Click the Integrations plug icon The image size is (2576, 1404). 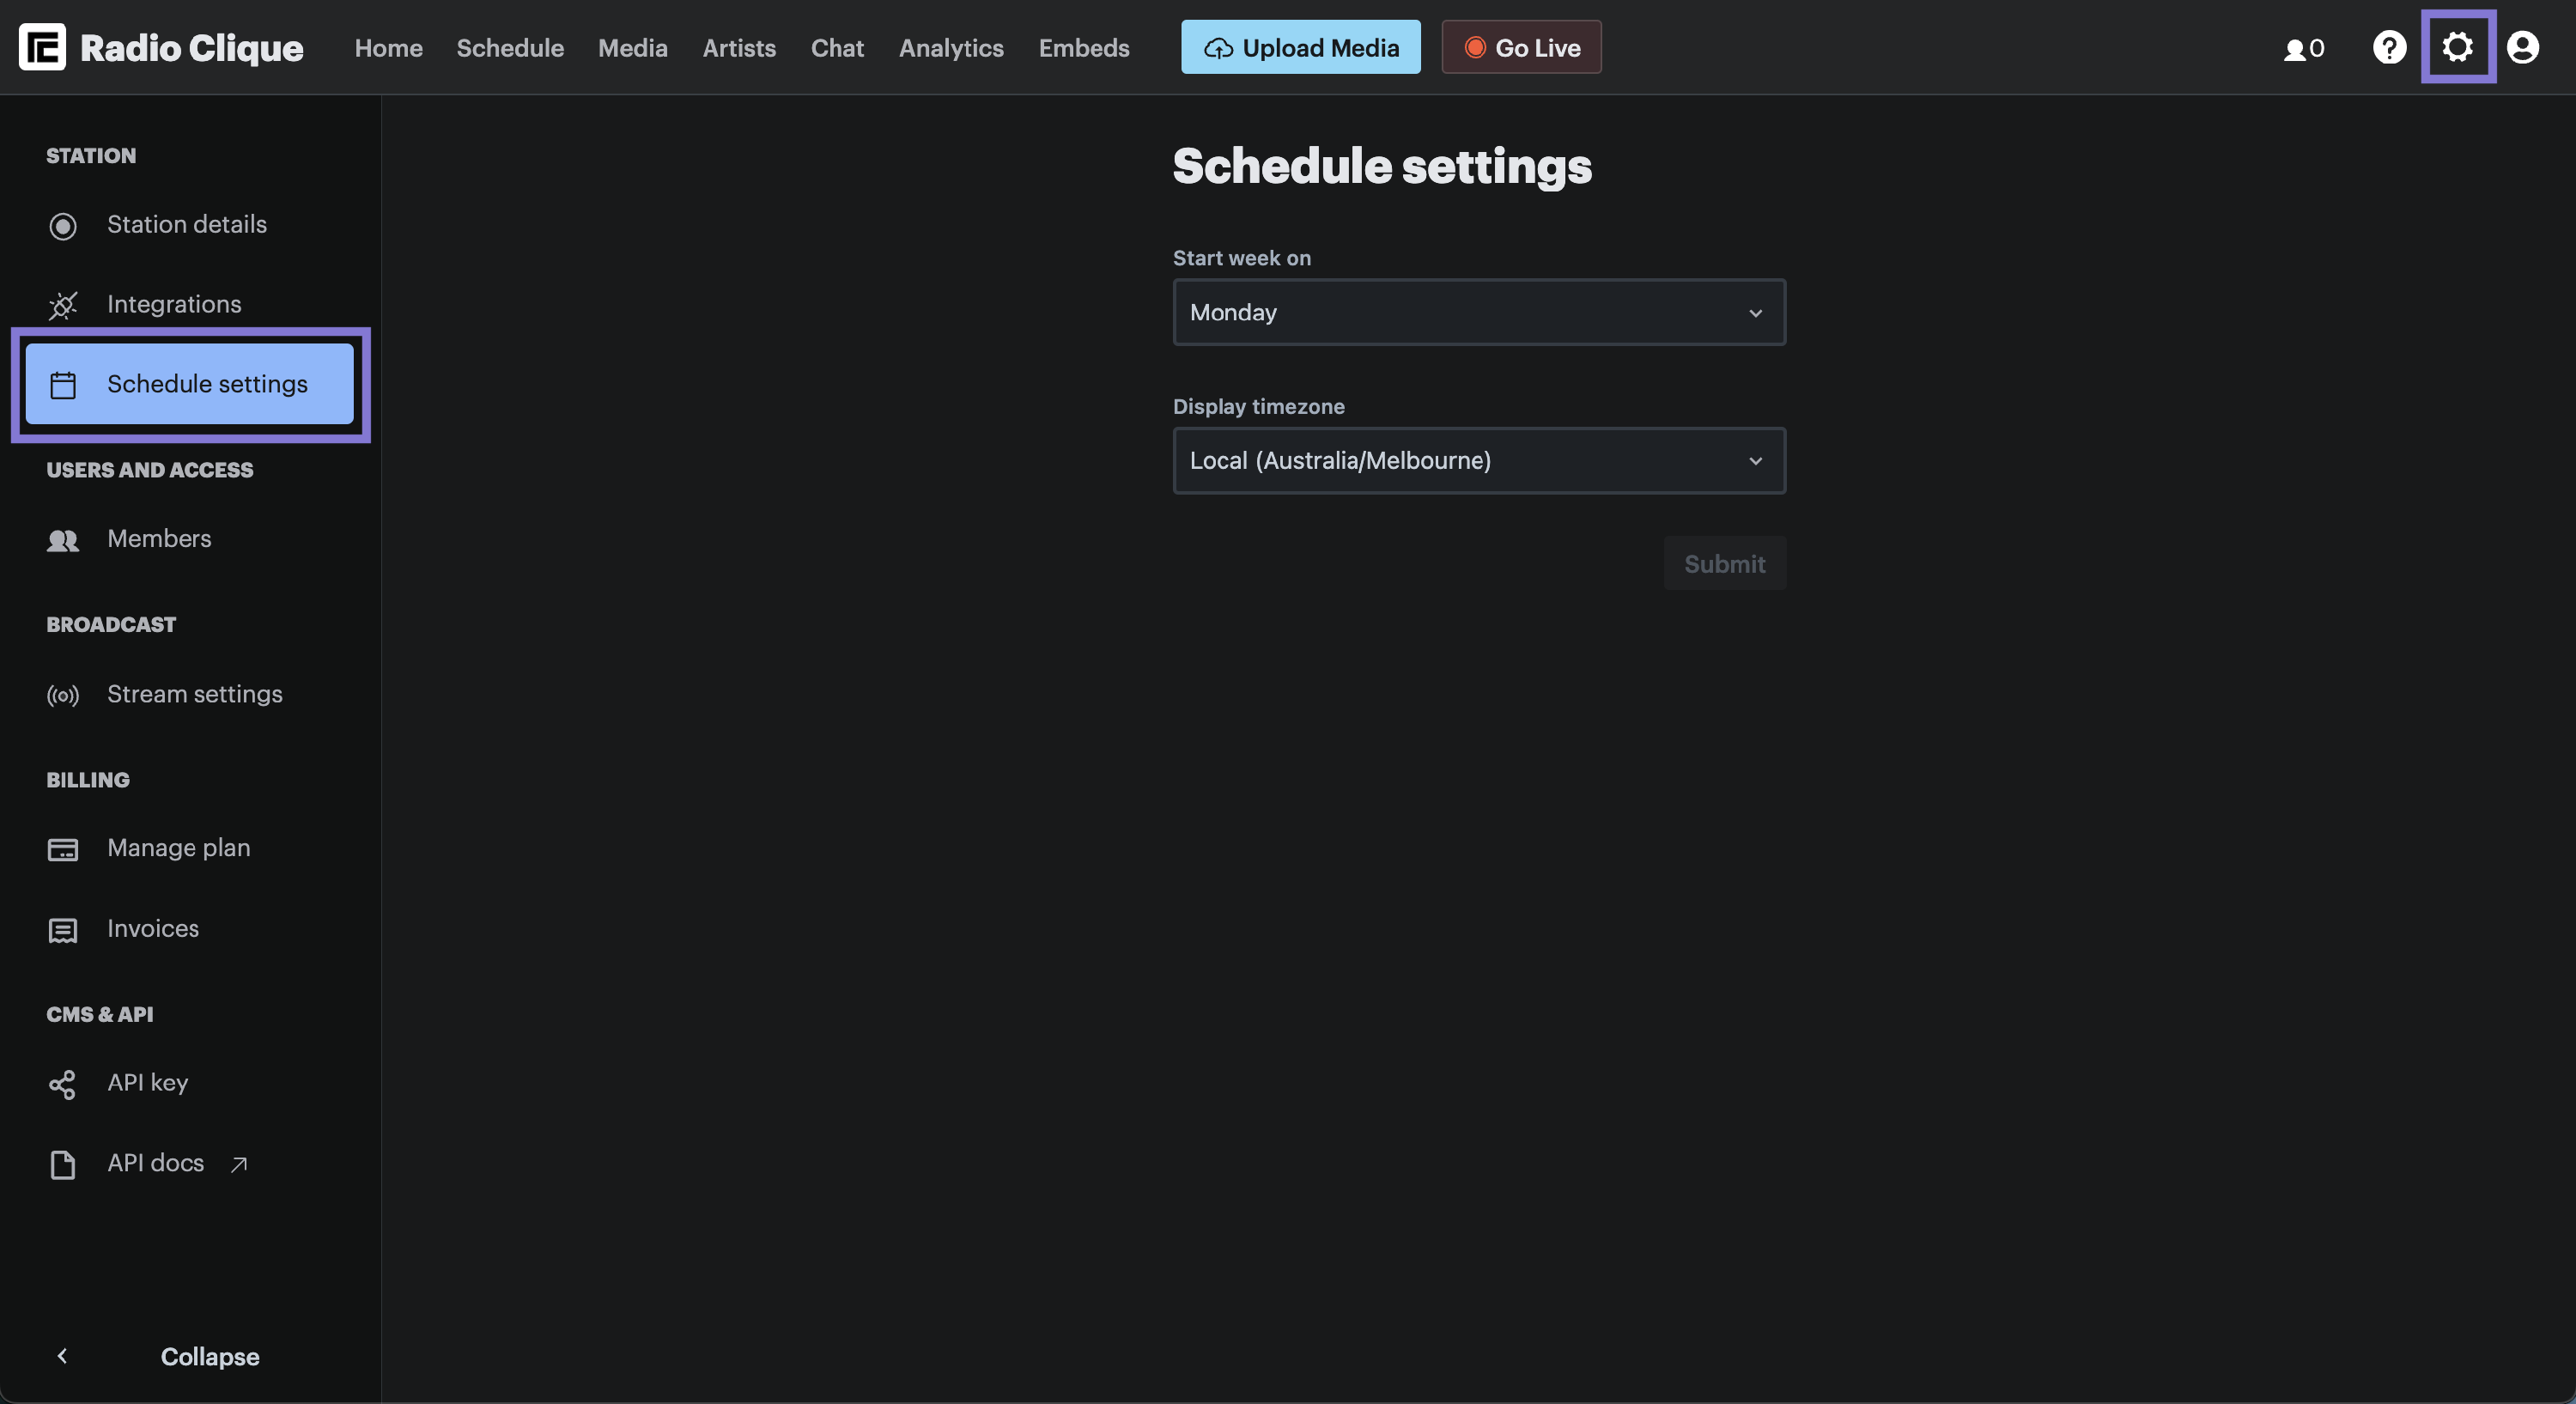(x=63, y=305)
